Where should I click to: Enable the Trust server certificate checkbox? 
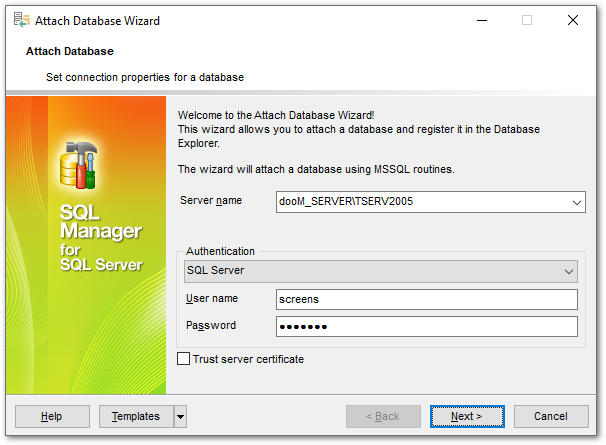(x=183, y=359)
